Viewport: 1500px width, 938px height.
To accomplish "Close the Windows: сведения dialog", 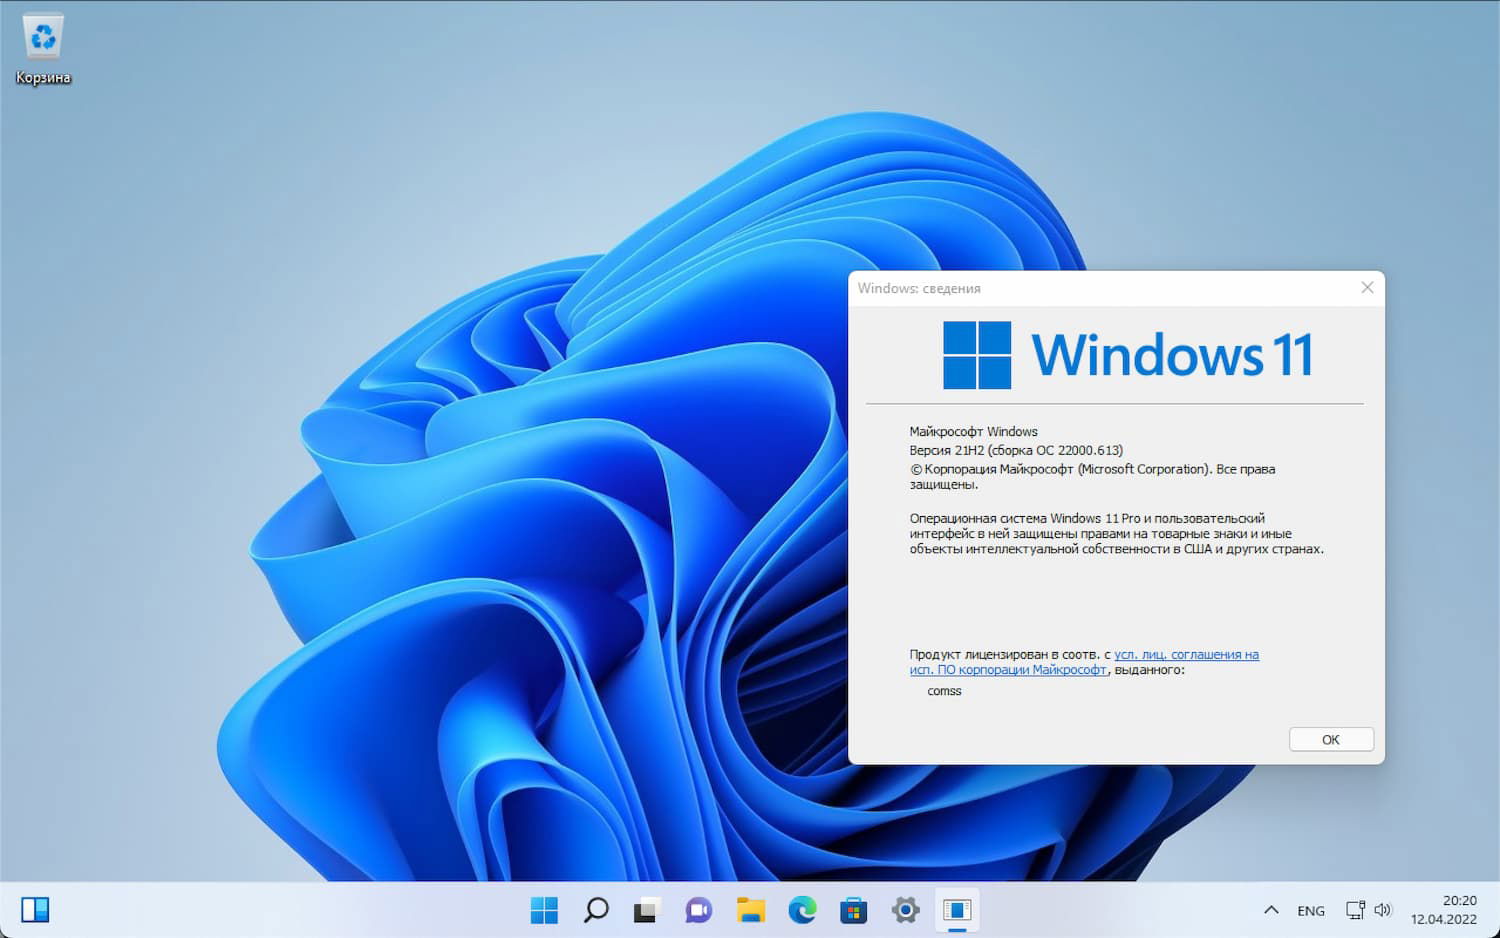I will tap(1367, 288).
